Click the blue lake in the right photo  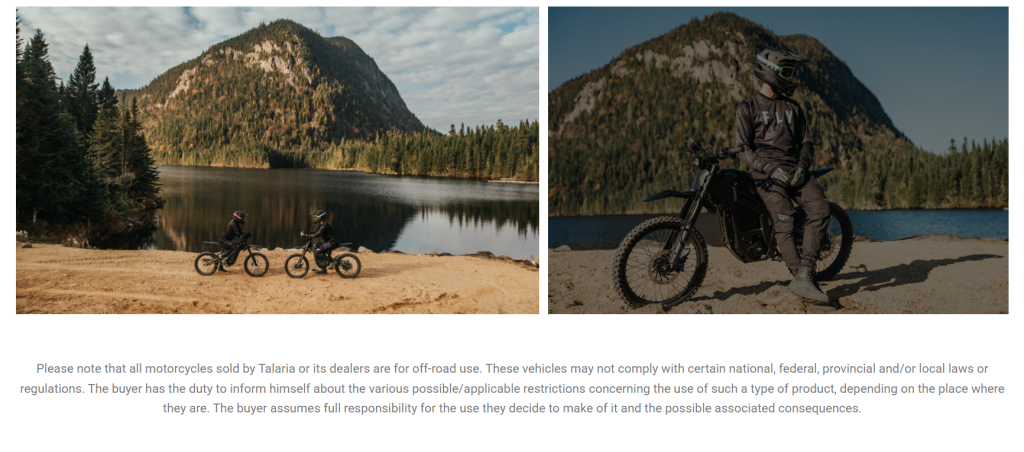pyautogui.click(x=927, y=224)
